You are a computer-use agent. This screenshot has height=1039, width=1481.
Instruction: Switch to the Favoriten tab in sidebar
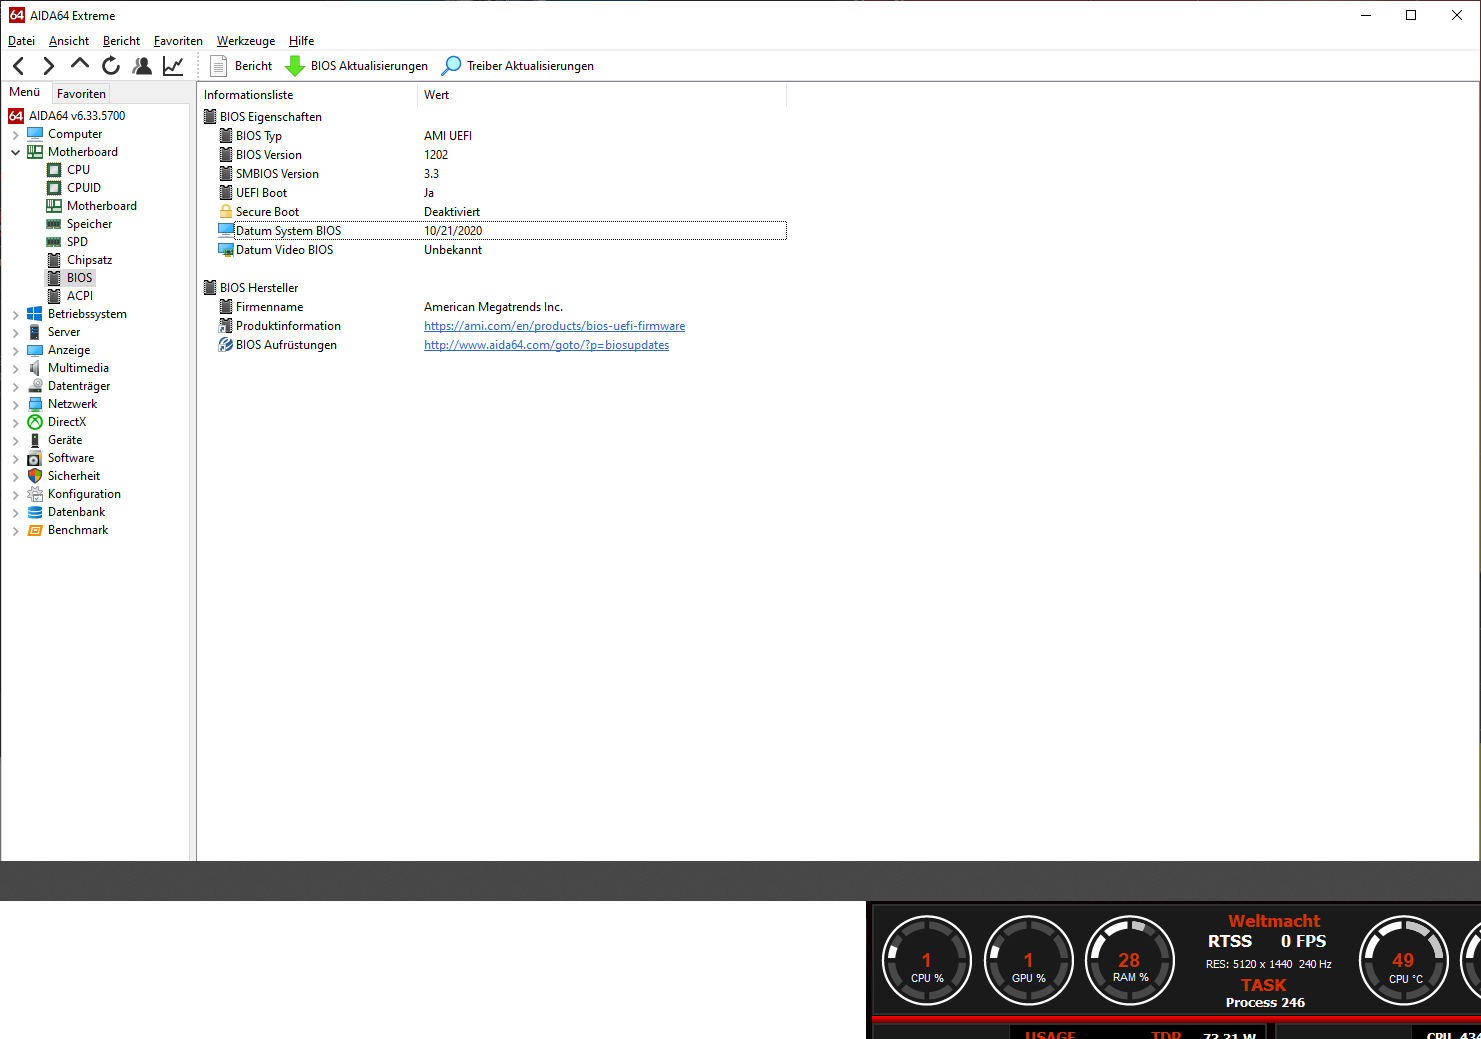(81, 93)
